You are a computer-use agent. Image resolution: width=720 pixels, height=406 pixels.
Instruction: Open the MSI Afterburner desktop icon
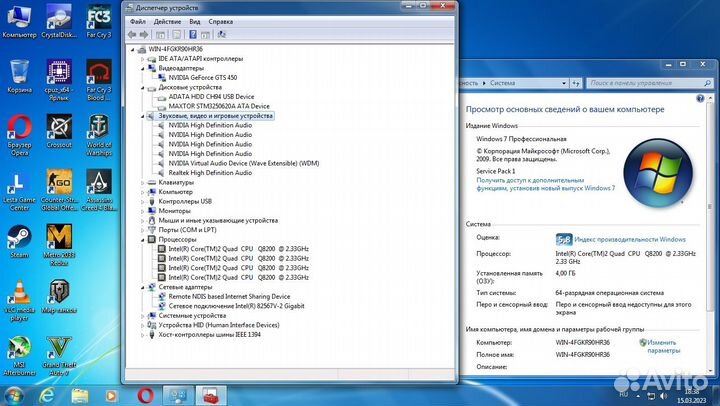[x=18, y=353]
